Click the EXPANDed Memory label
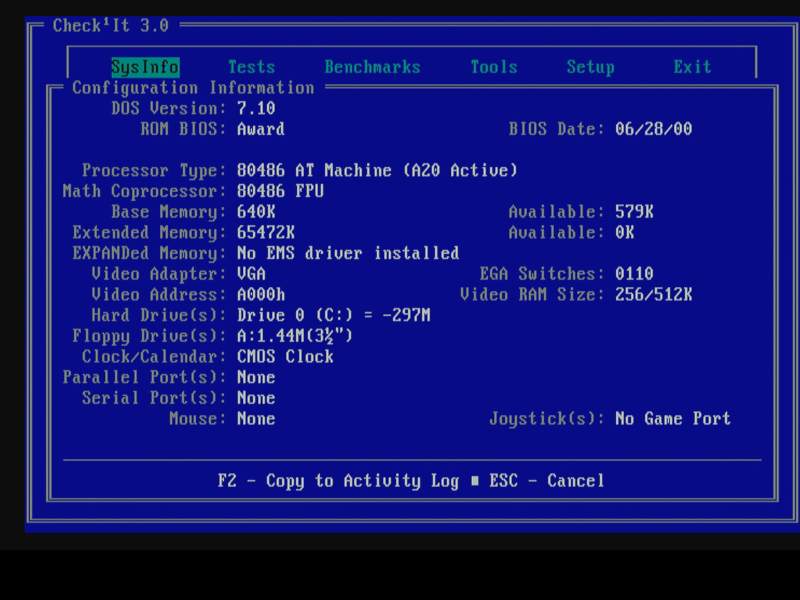This screenshot has width=800, height=600. 149,253
